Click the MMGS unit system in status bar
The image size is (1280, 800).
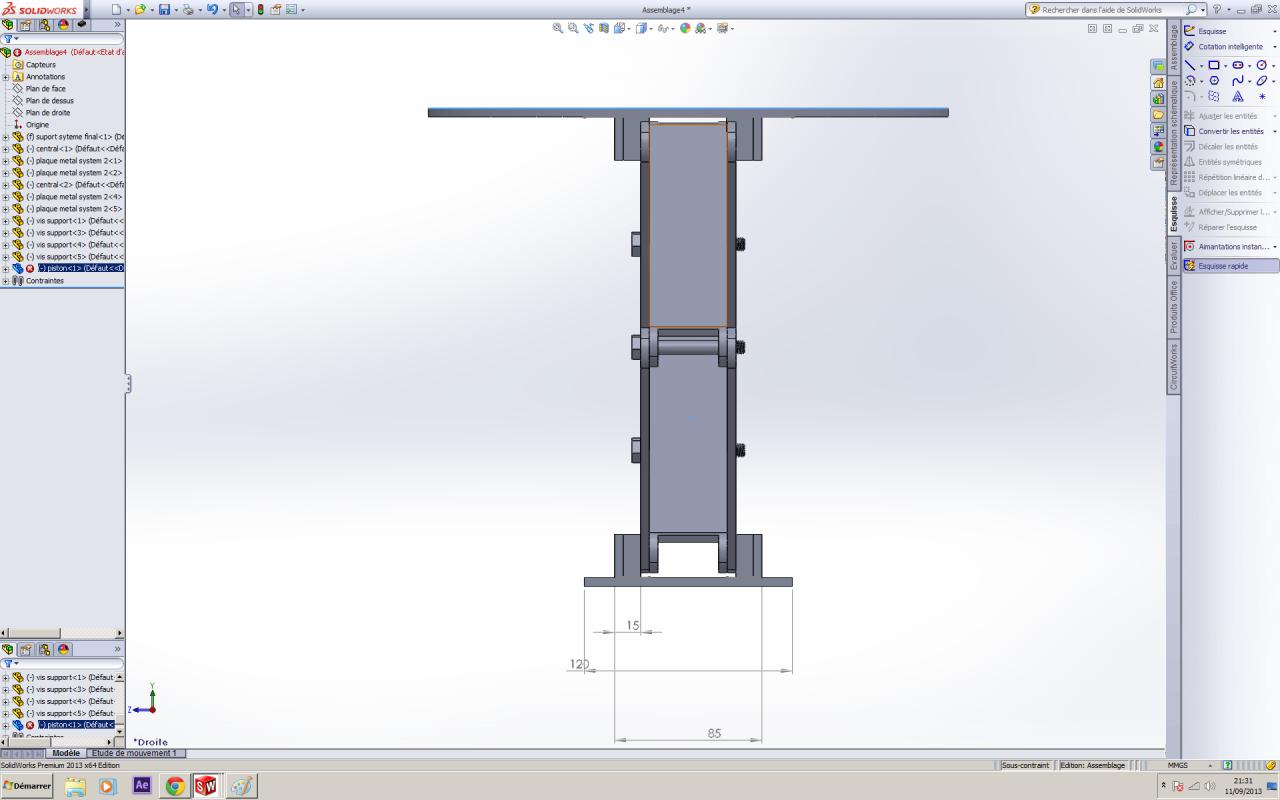tap(1178, 766)
